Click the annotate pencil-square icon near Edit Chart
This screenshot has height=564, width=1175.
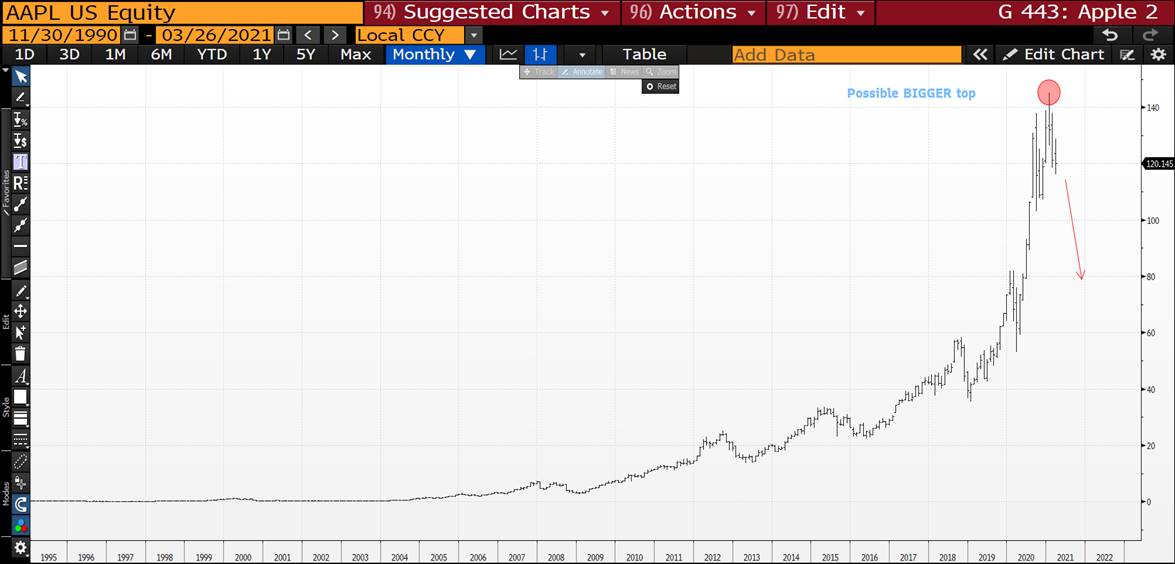click(1126, 55)
